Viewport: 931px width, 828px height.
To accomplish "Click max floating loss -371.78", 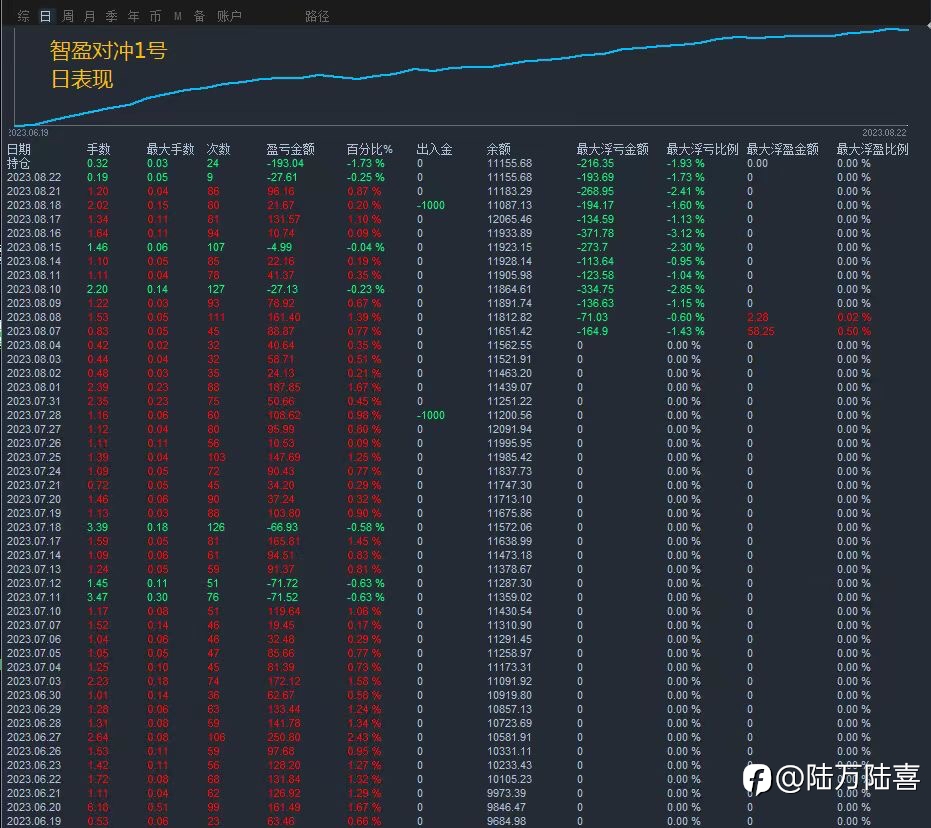I will 596,233.
